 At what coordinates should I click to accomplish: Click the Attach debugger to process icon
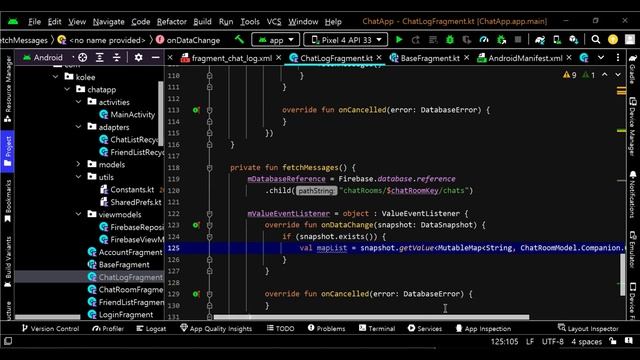(x=501, y=40)
